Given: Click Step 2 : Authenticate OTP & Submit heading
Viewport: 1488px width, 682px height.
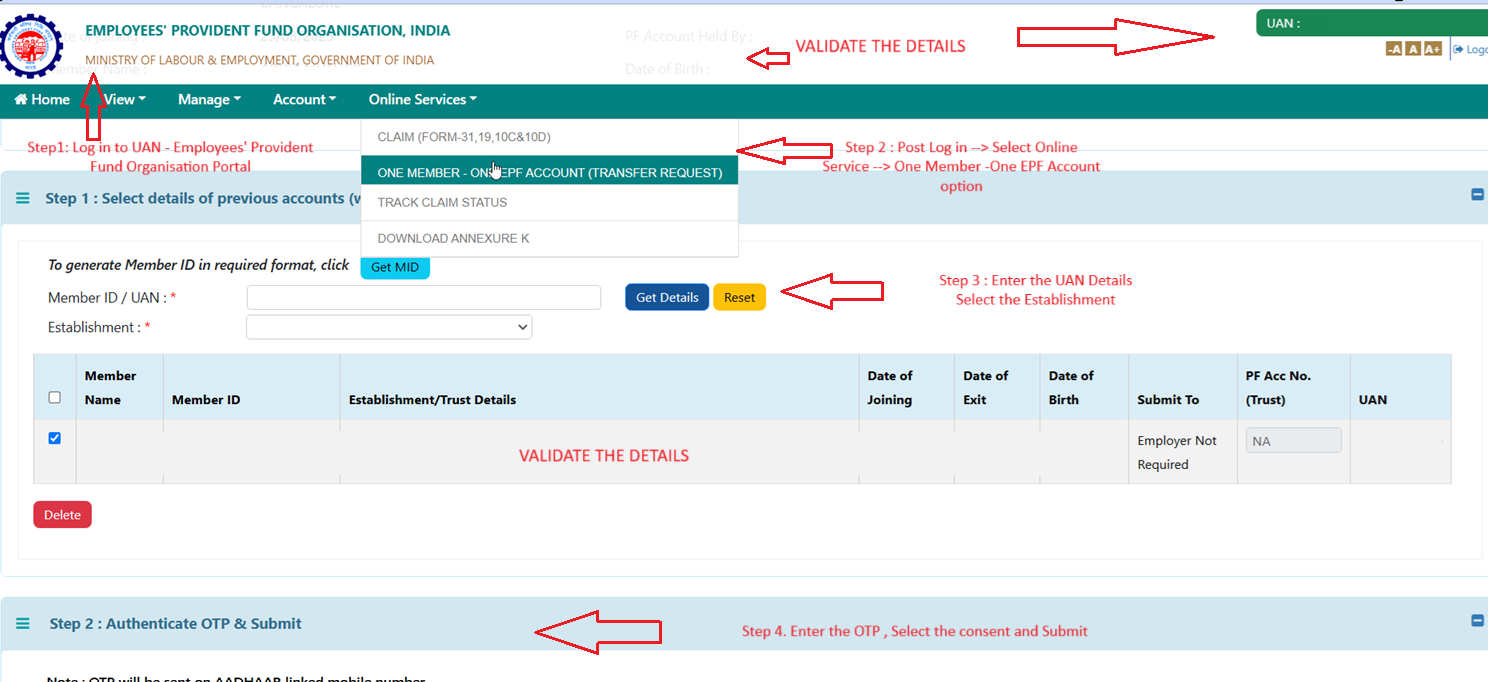Looking at the screenshot, I should coord(176,624).
